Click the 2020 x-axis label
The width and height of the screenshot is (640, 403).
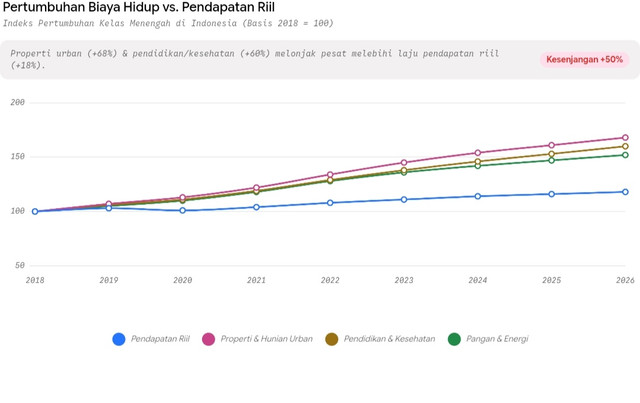point(182,281)
